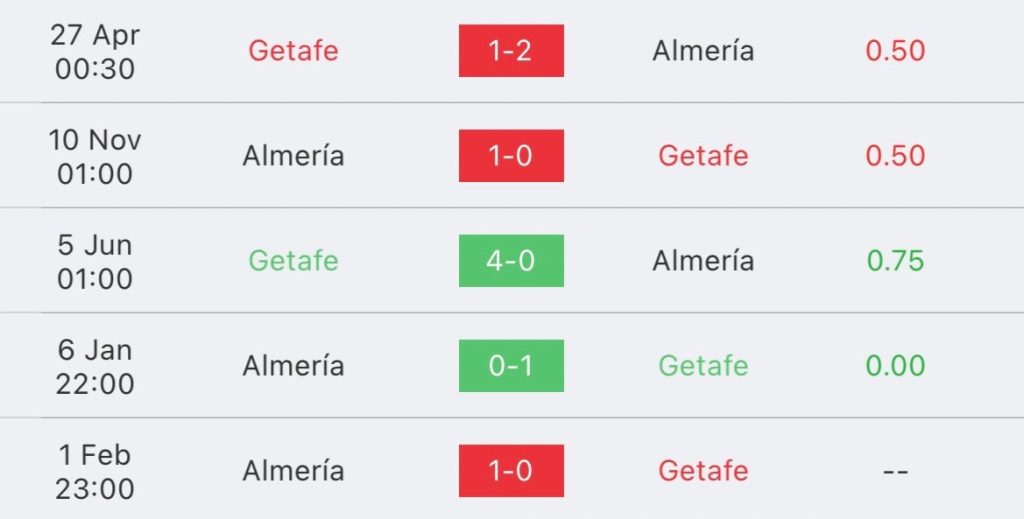Open the 10 Nov 1-0 score badge
The image size is (1024, 519).
[511, 155]
